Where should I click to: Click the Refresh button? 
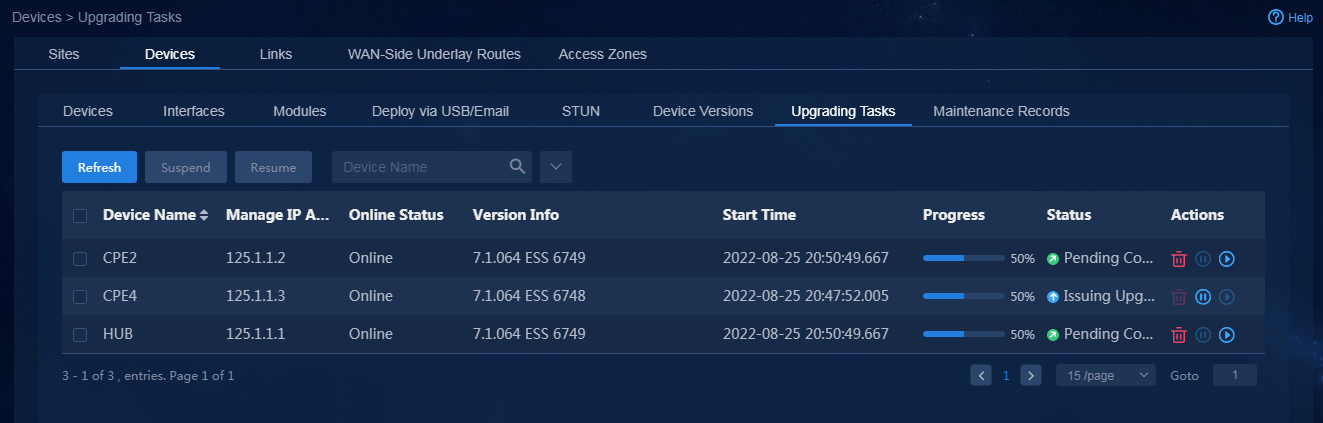[99, 167]
